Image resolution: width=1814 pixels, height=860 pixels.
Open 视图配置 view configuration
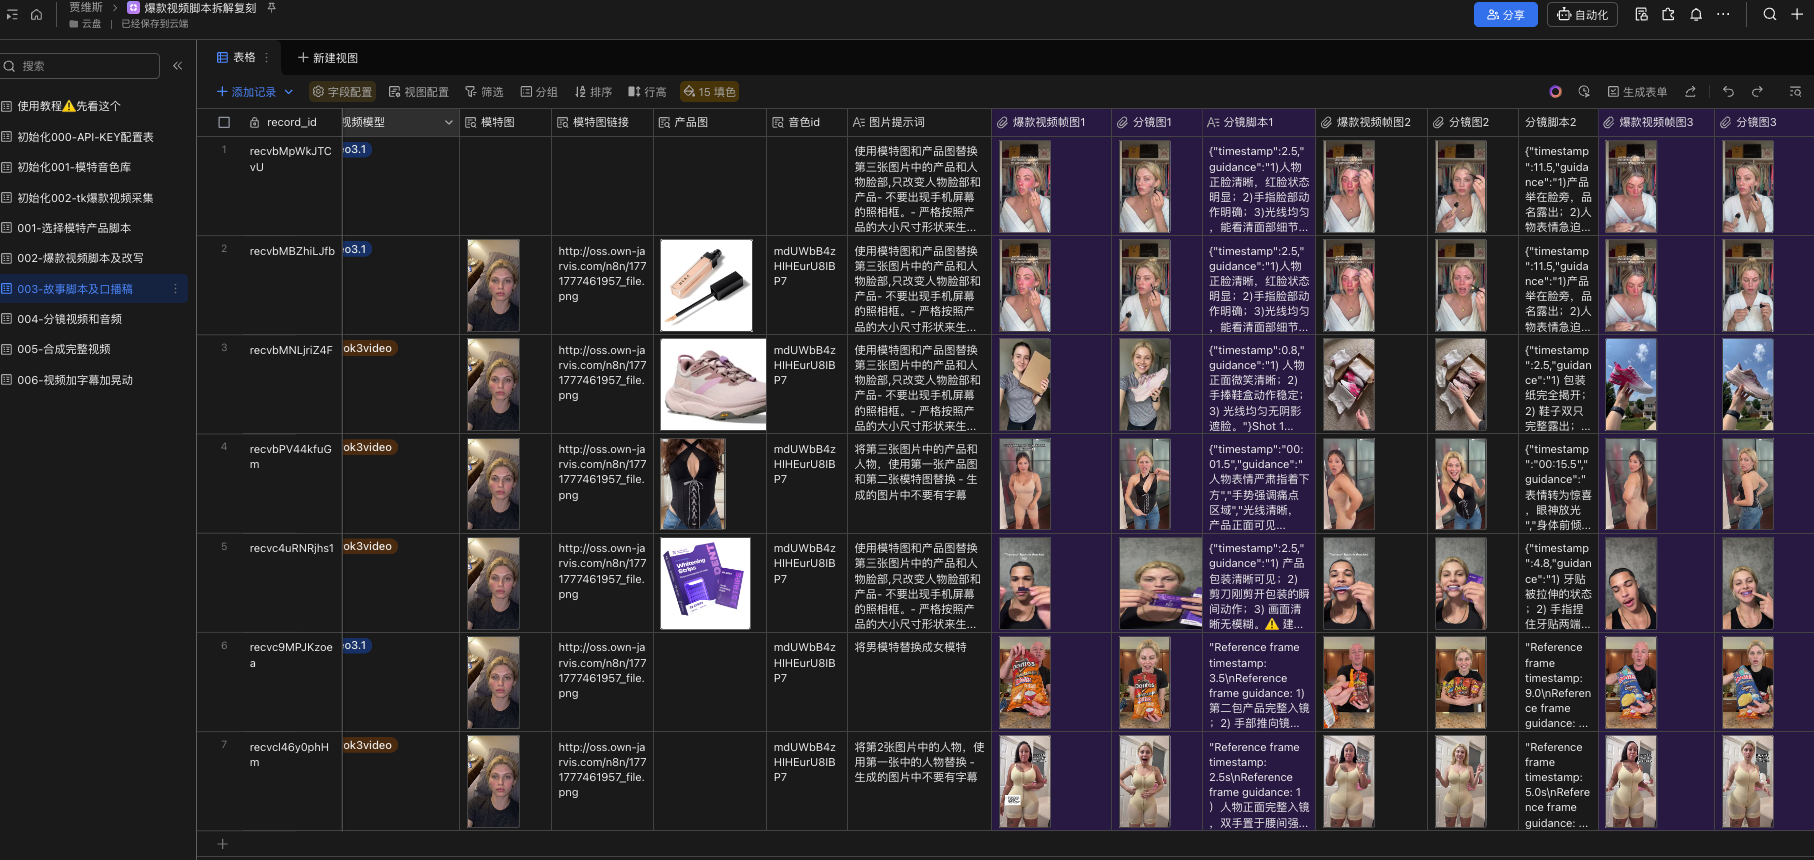click(x=419, y=92)
